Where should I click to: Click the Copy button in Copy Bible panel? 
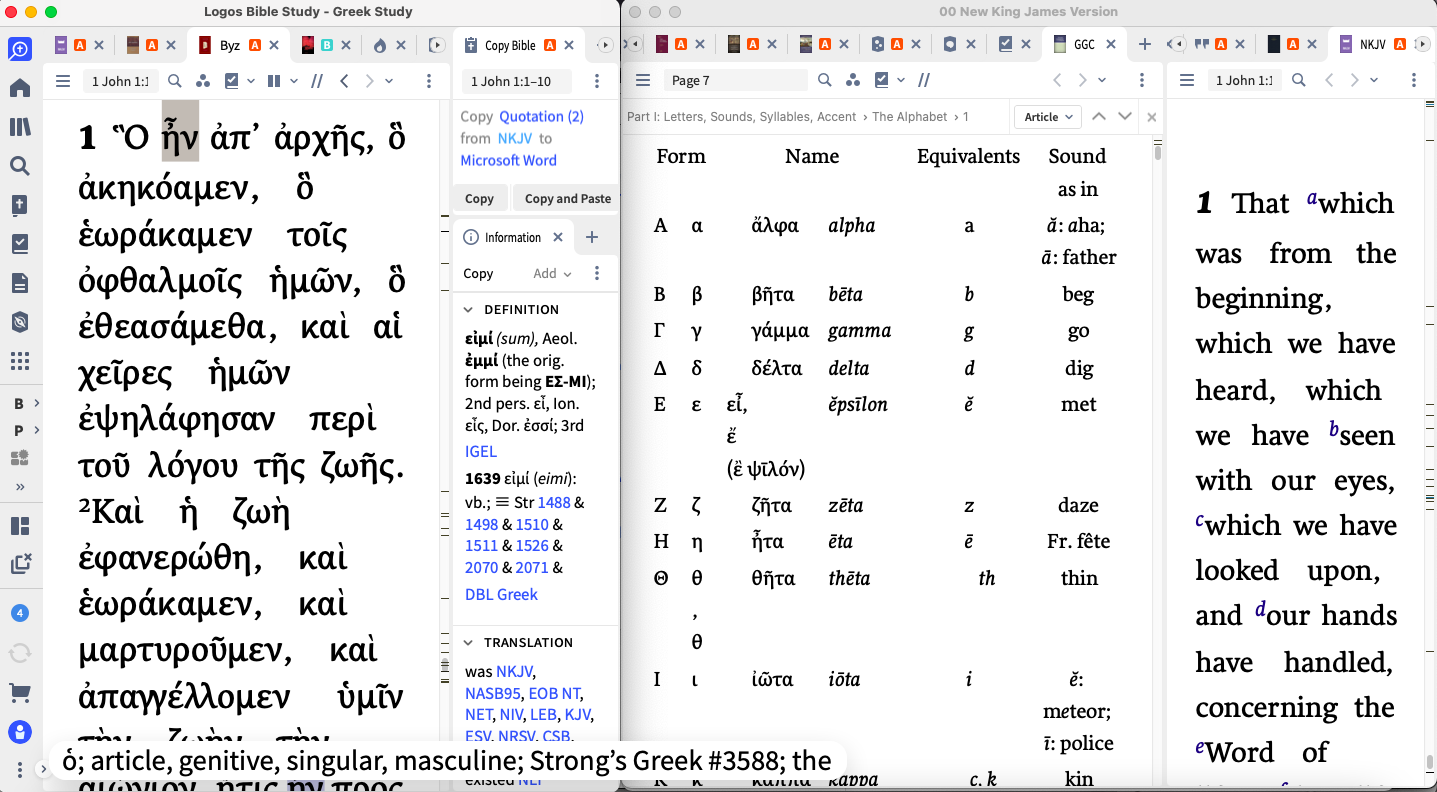(479, 198)
